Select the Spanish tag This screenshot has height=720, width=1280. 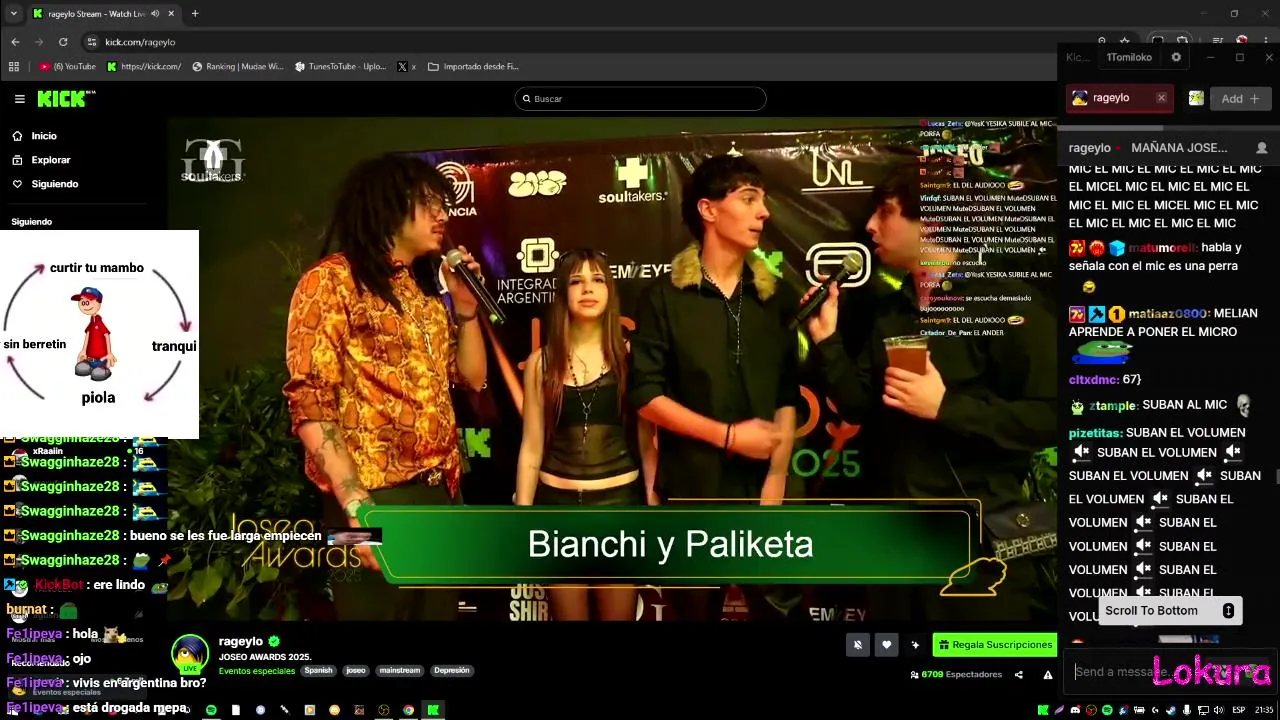click(318, 671)
